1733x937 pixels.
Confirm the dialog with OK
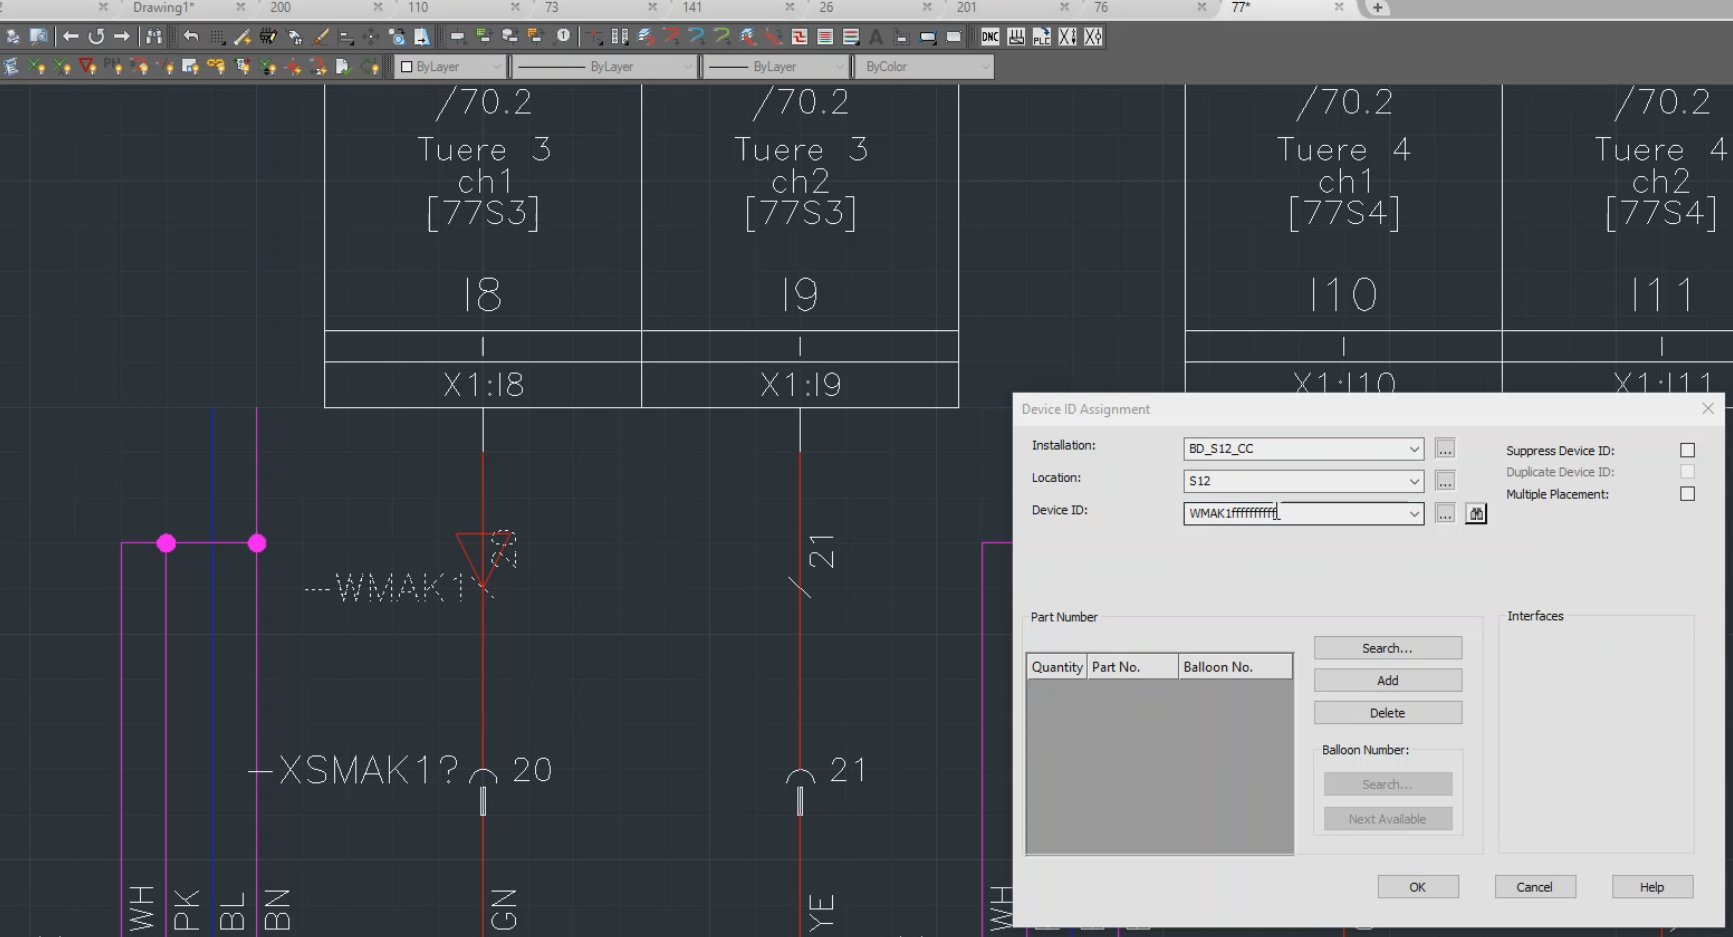click(1418, 887)
